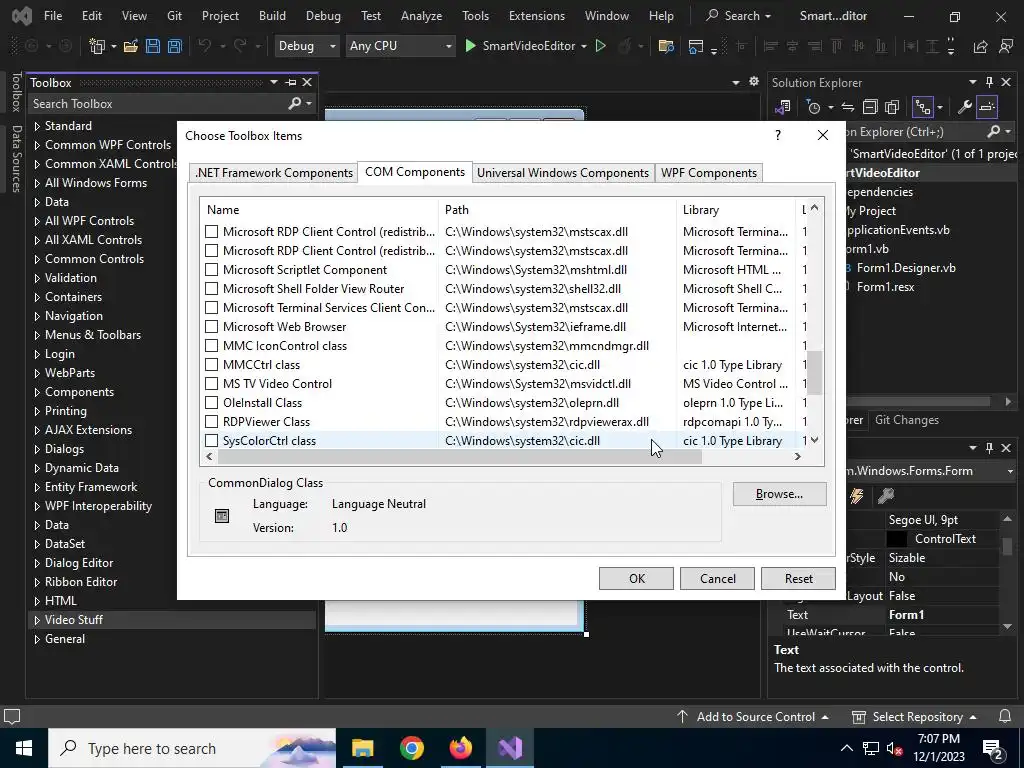The image size is (1024, 768).
Task: Check the MS TV Video Control checkbox
Action: click(x=212, y=383)
